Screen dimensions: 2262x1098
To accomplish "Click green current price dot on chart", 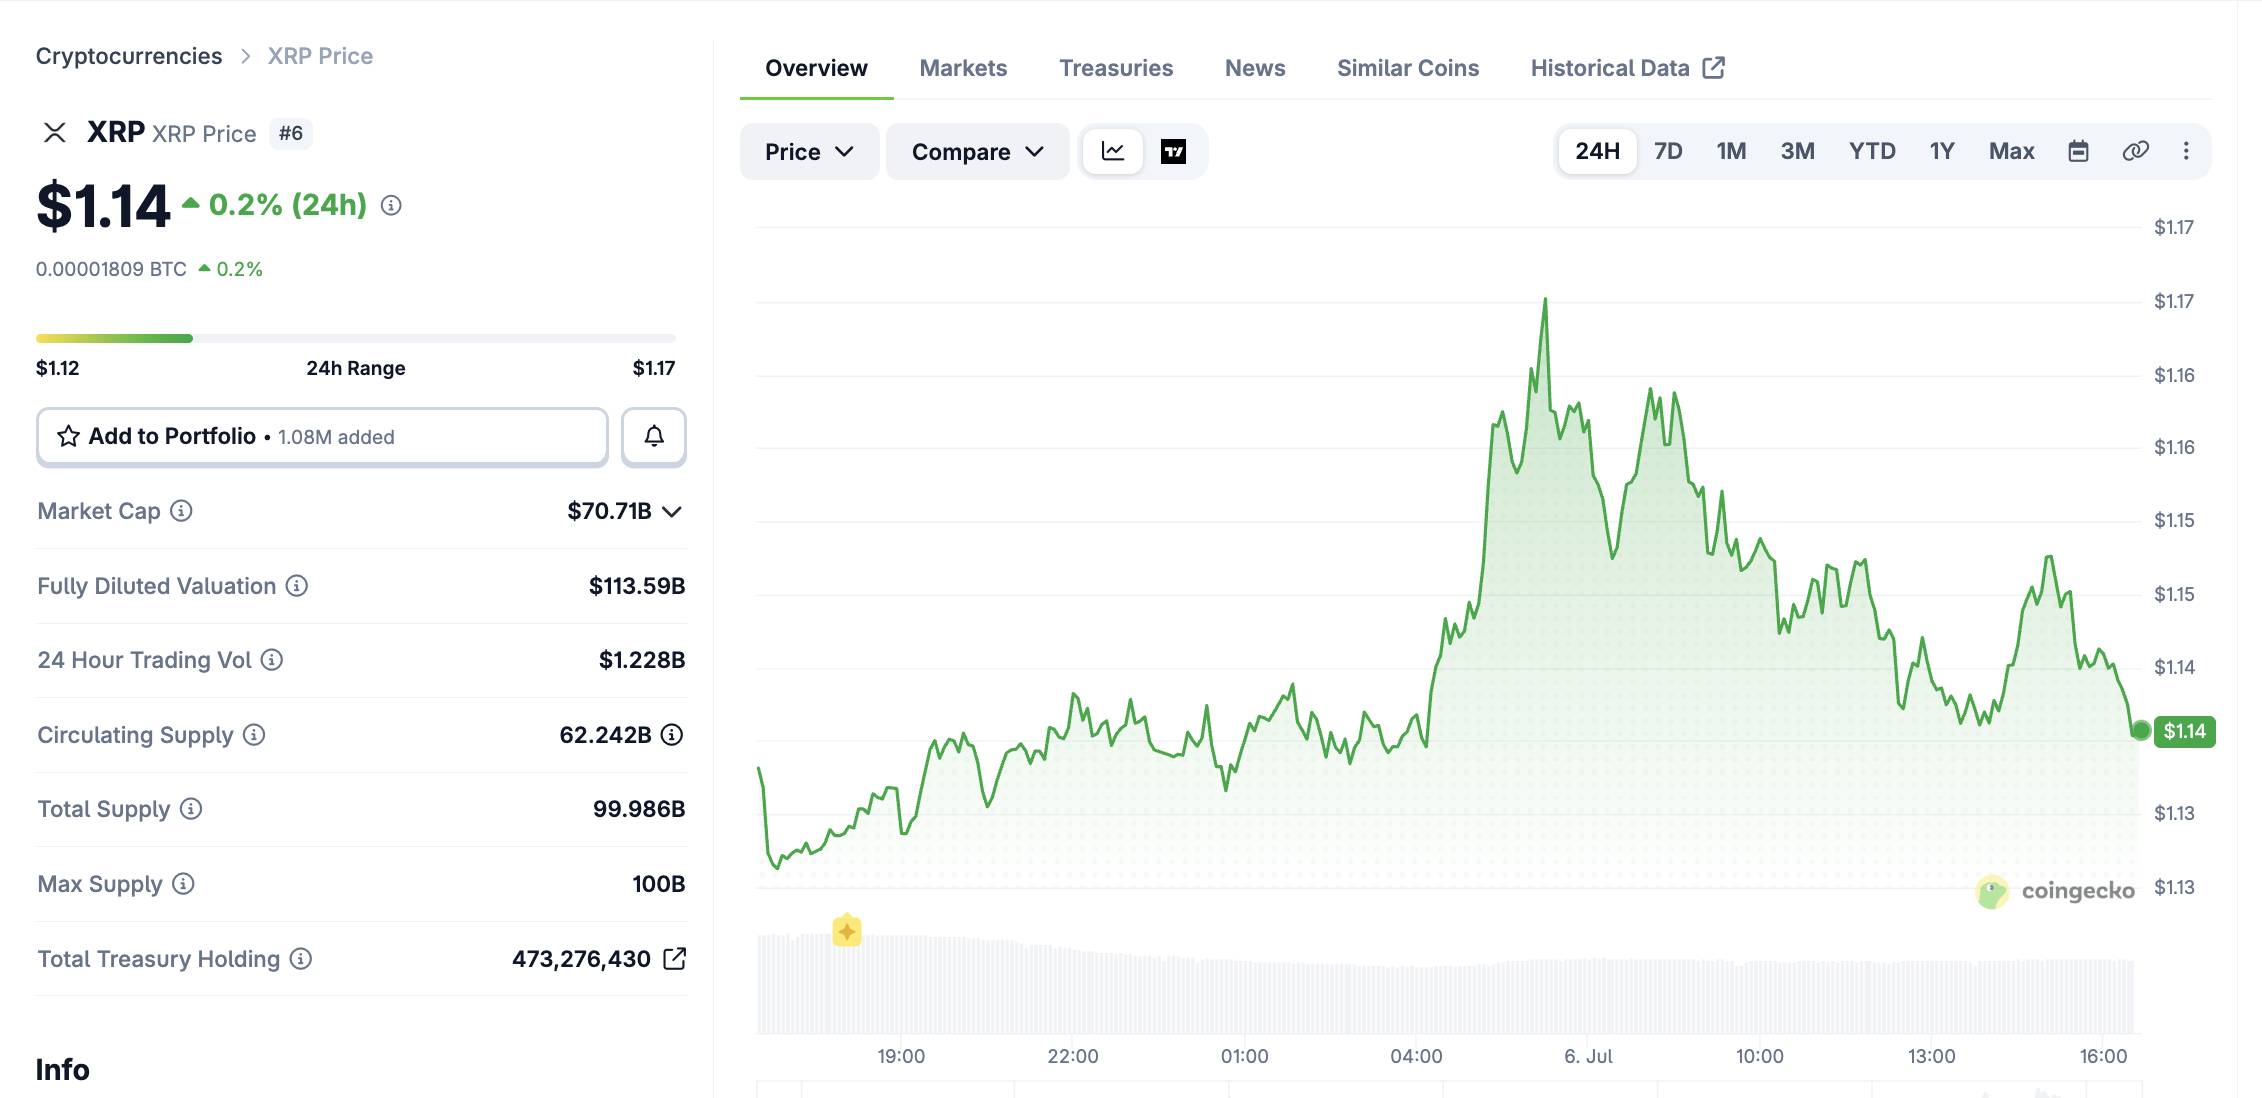I will 2140,730.
